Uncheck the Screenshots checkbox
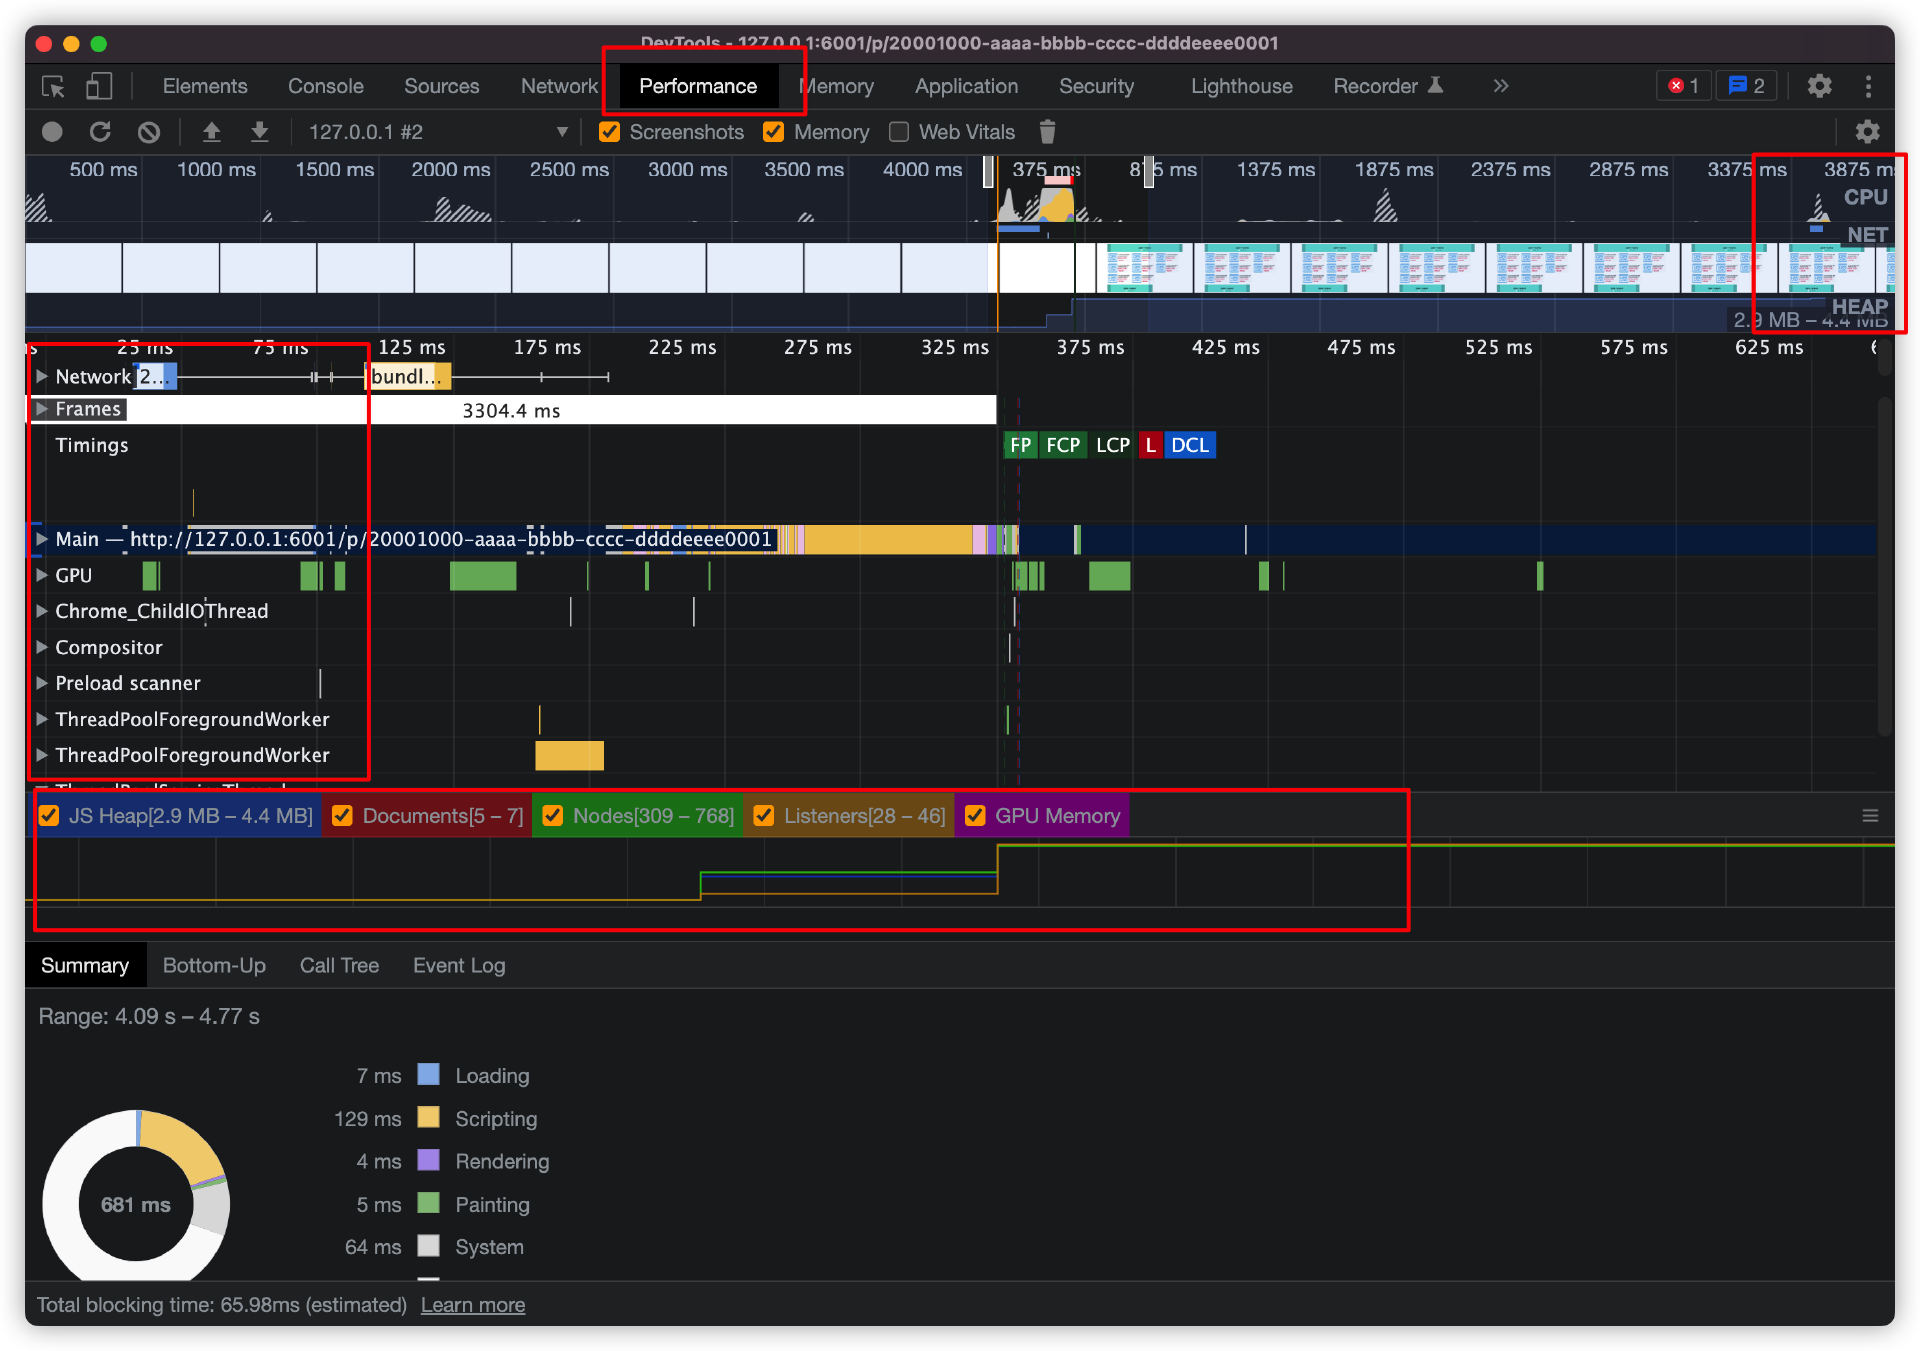Image resolution: width=1920 pixels, height=1351 pixels. pyautogui.click(x=609, y=132)
